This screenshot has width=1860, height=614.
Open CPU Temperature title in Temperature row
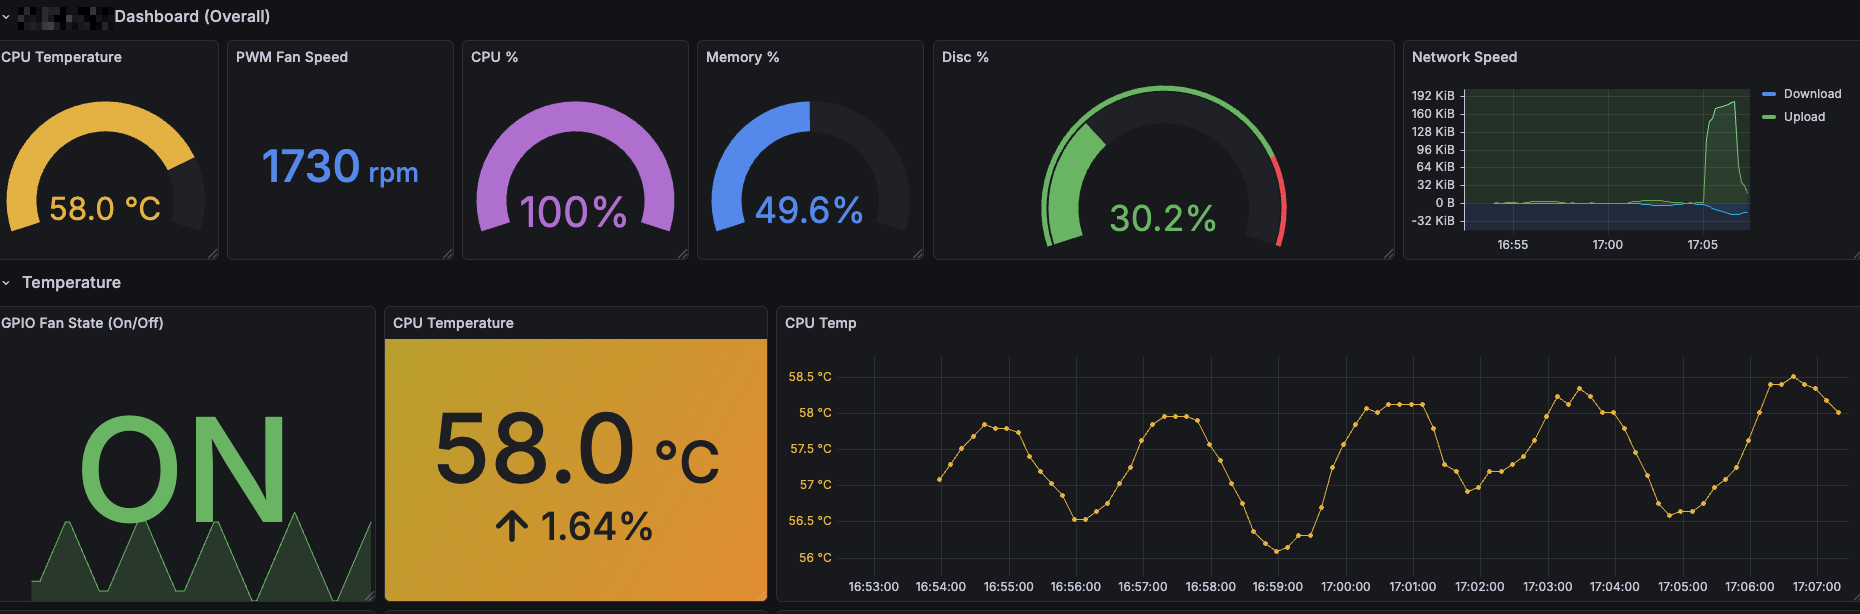(453, 323)
